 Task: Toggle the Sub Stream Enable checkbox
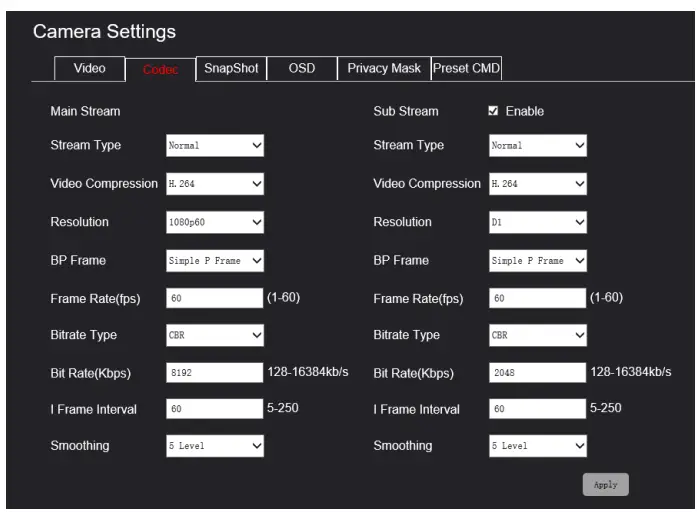coord(492,111)
